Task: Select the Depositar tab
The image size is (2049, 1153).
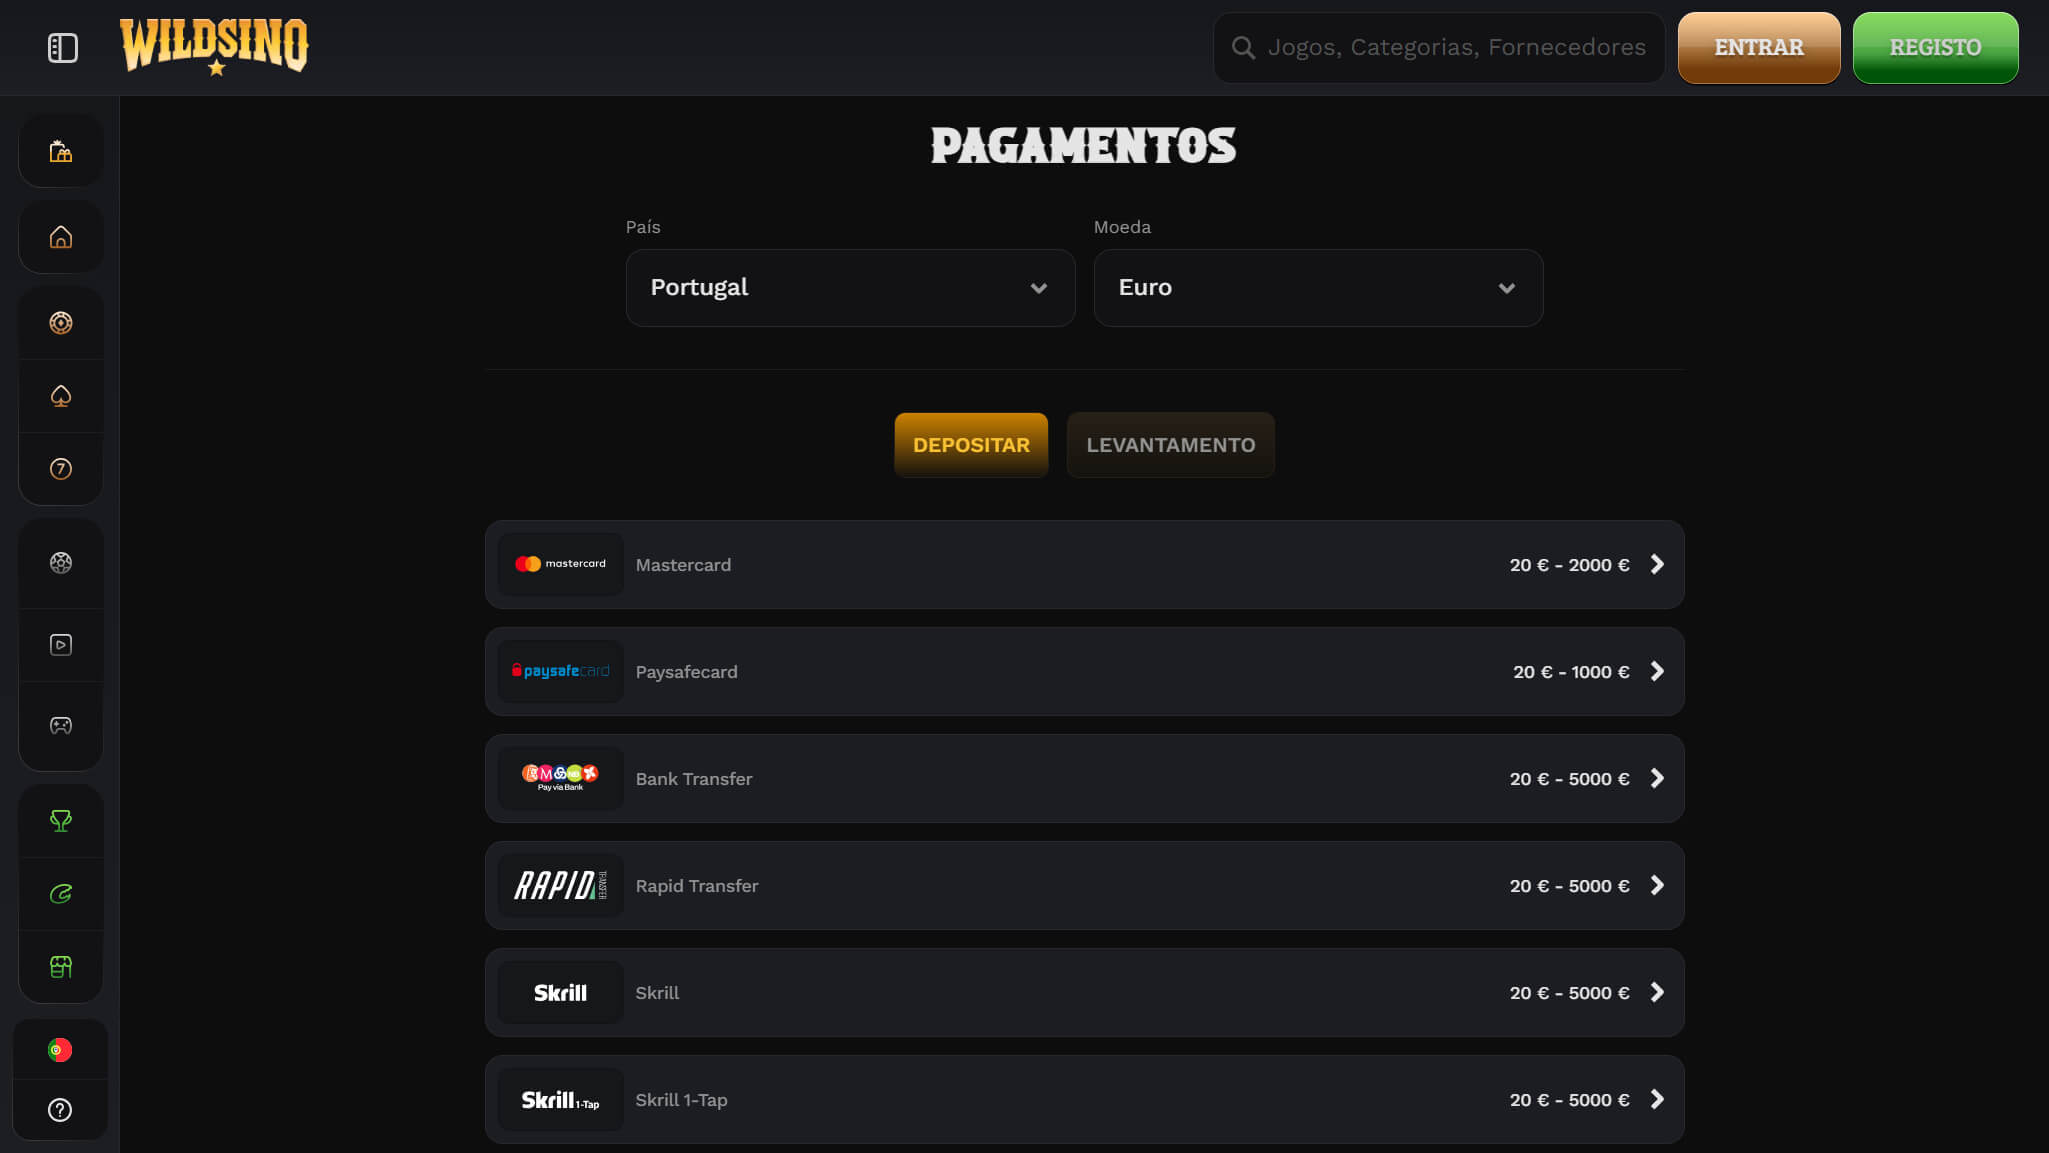Action: (x=971, y=445)
